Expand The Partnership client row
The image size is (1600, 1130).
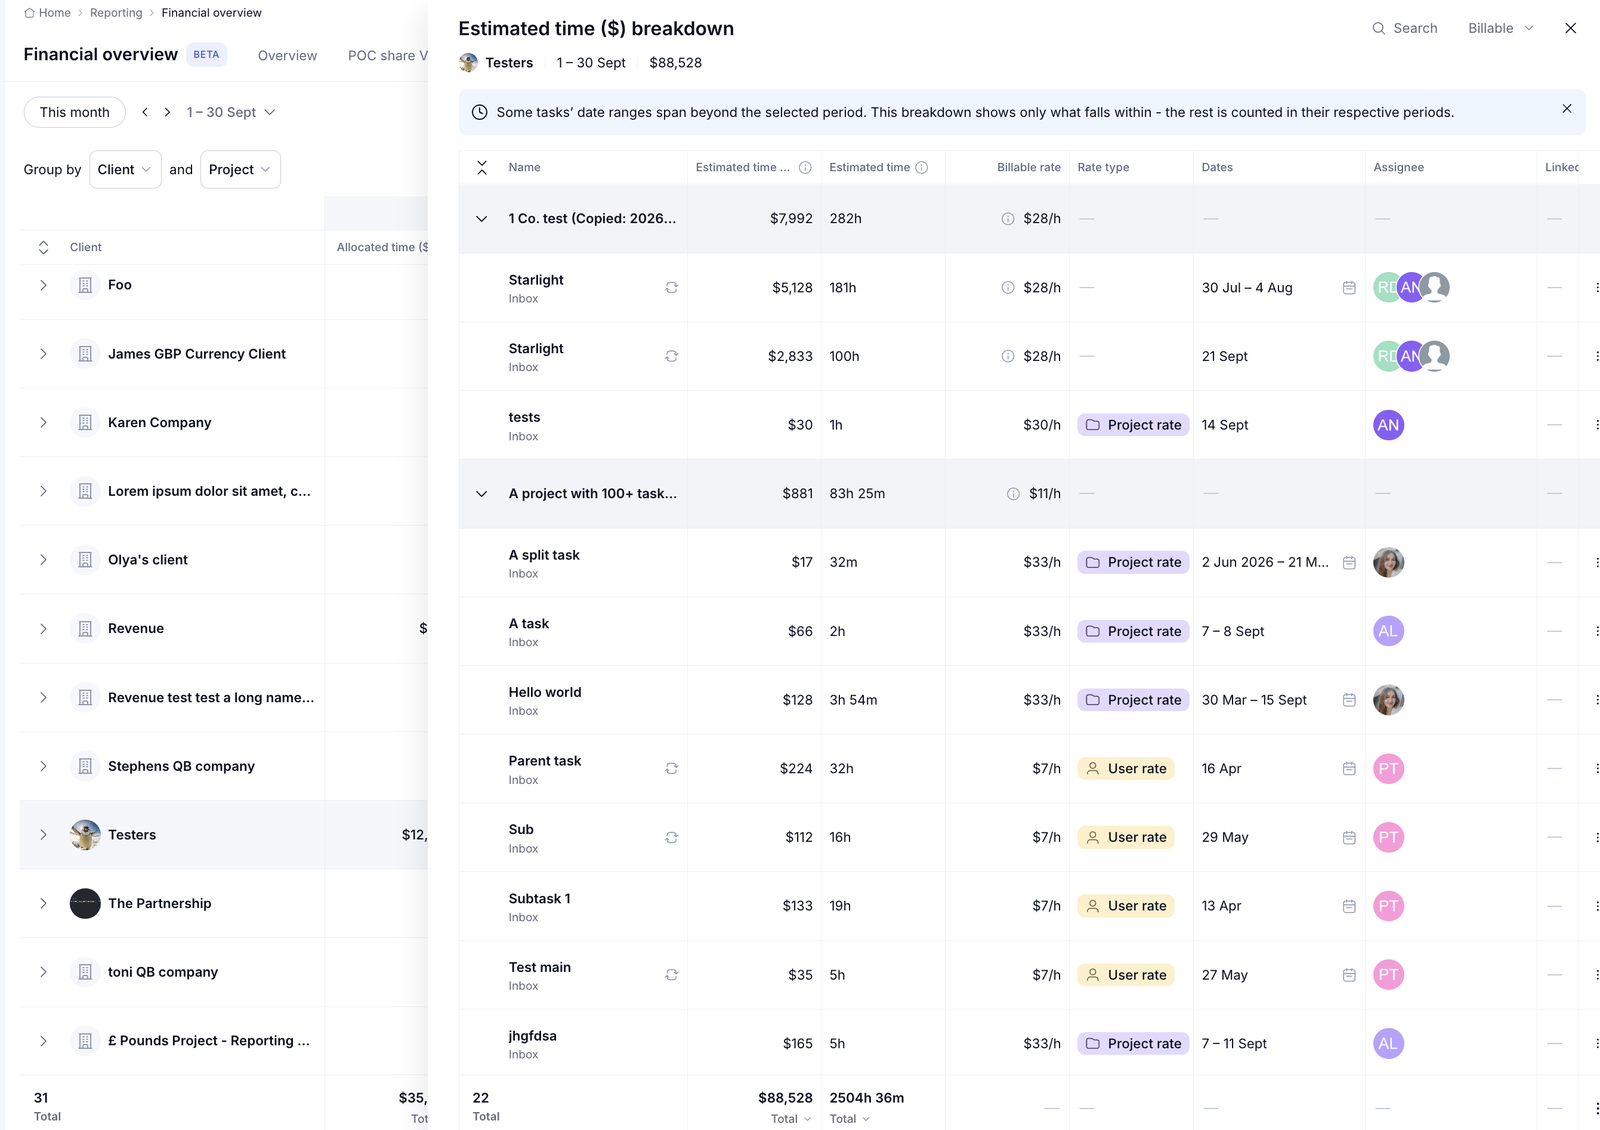click(x=43, y=904)
